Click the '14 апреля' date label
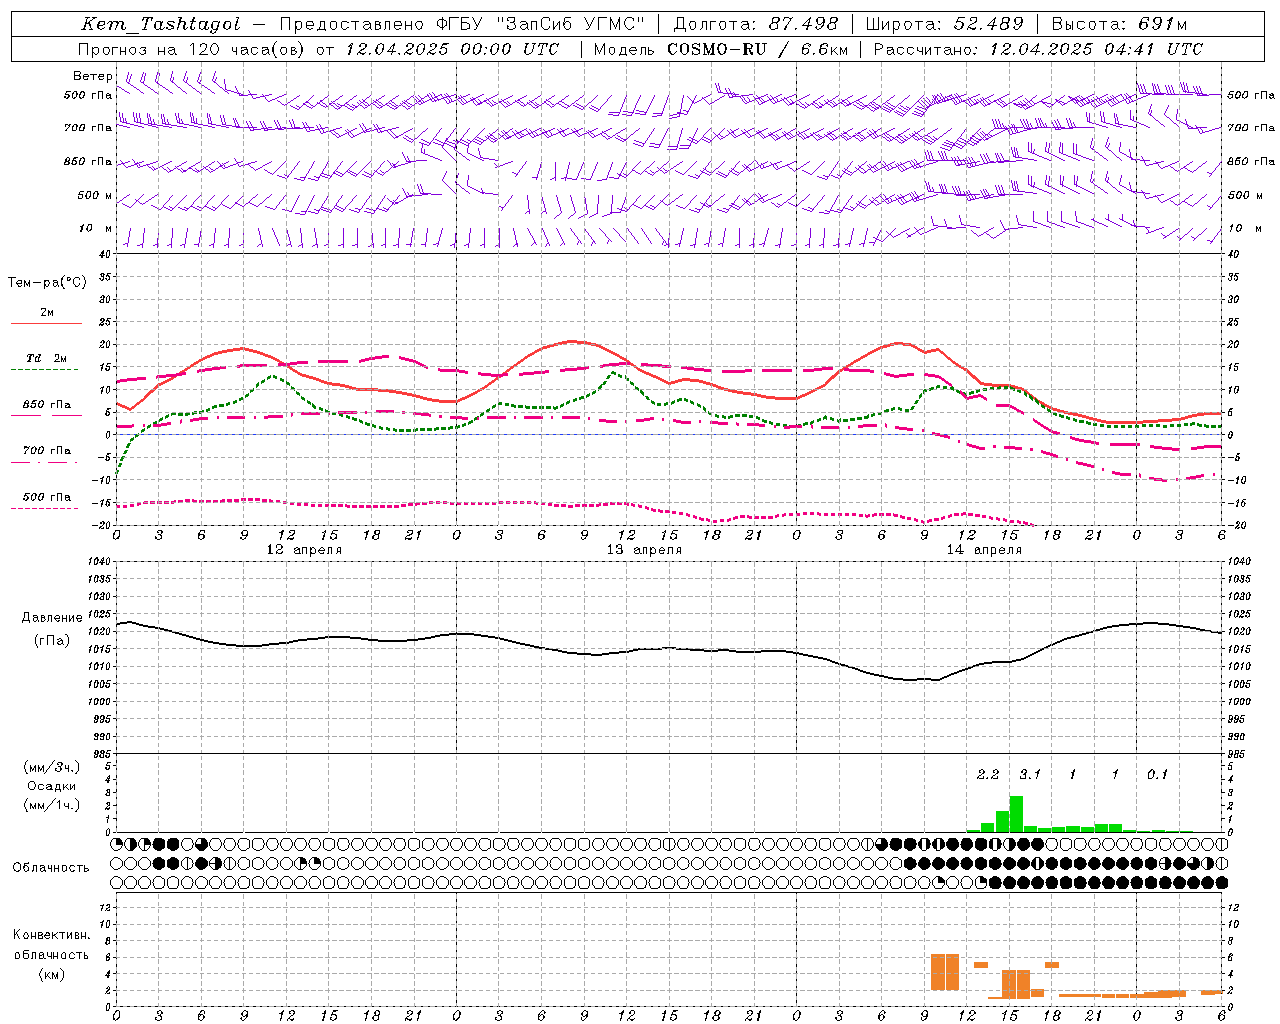The width and height of the screenshot is (1280, 1024). pos(984,550)
